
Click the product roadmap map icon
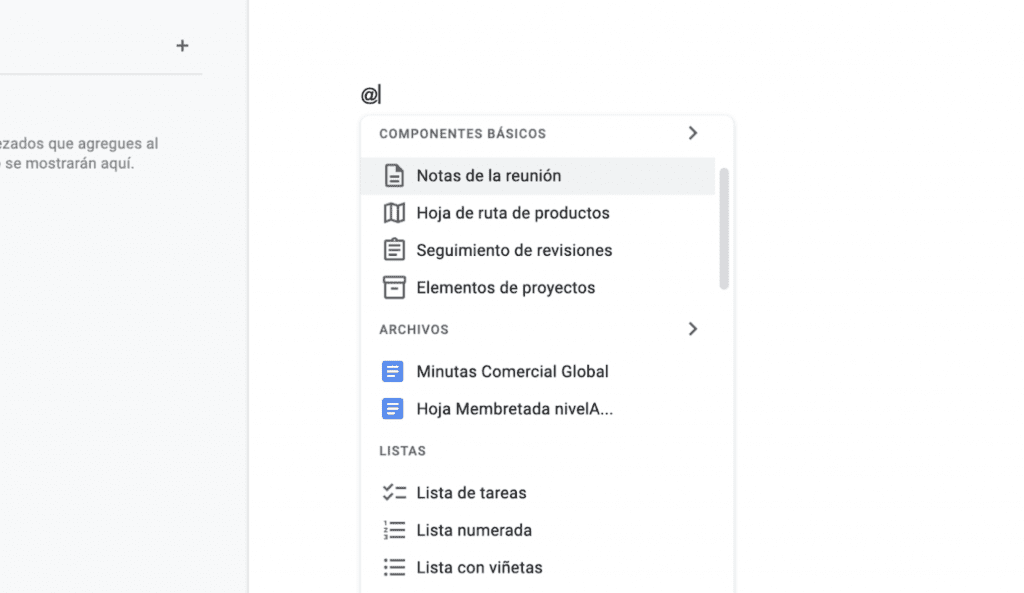click(394, 213)
